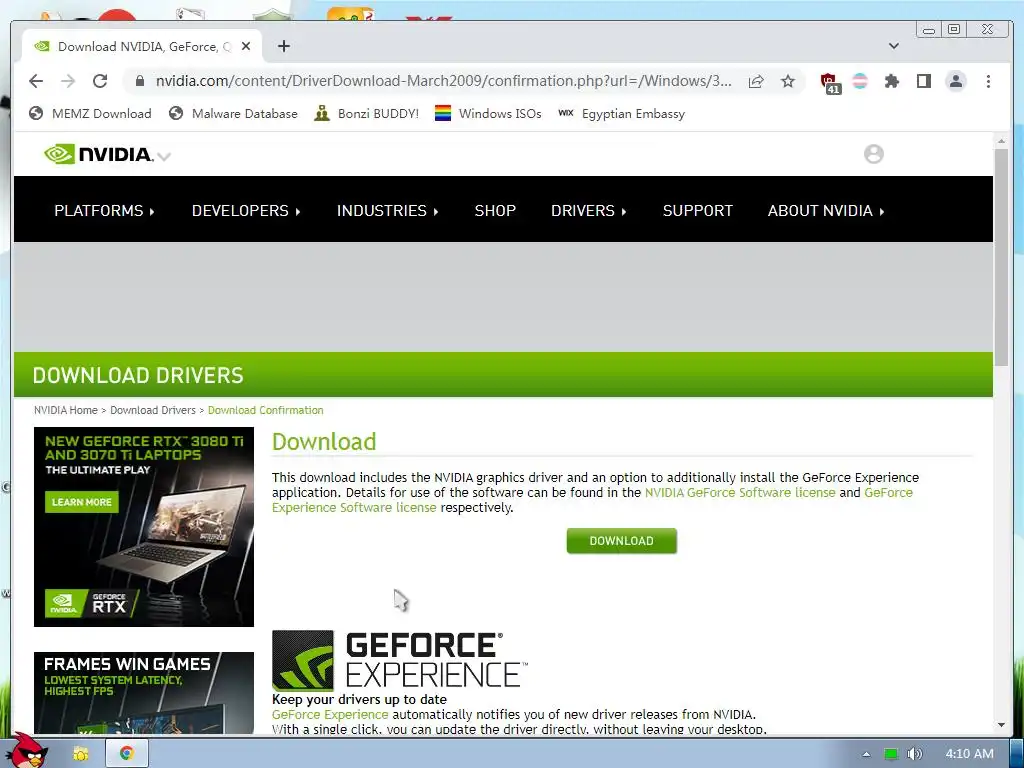This screenshot has width=1024, height=768.
Task: Click the scrollbar down arrow
Action: pos(1001,726)
